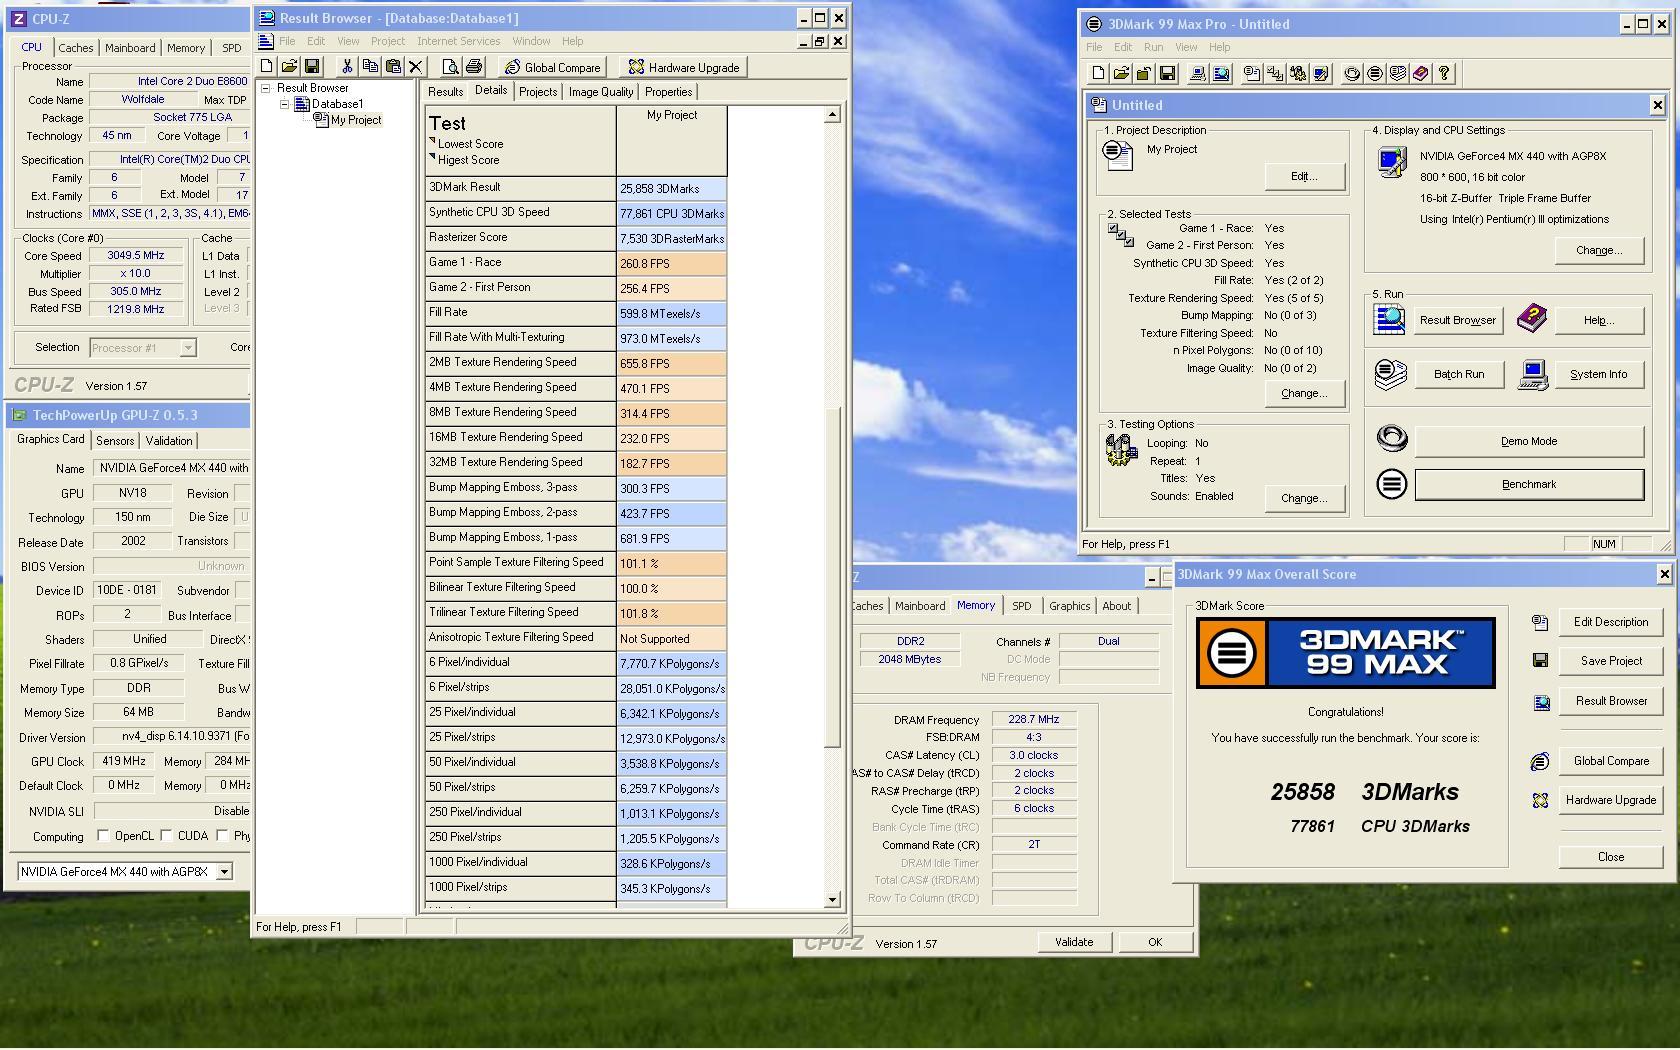Click Display settings icon in 3DMark toolbar

click(x=1321, y=73)
